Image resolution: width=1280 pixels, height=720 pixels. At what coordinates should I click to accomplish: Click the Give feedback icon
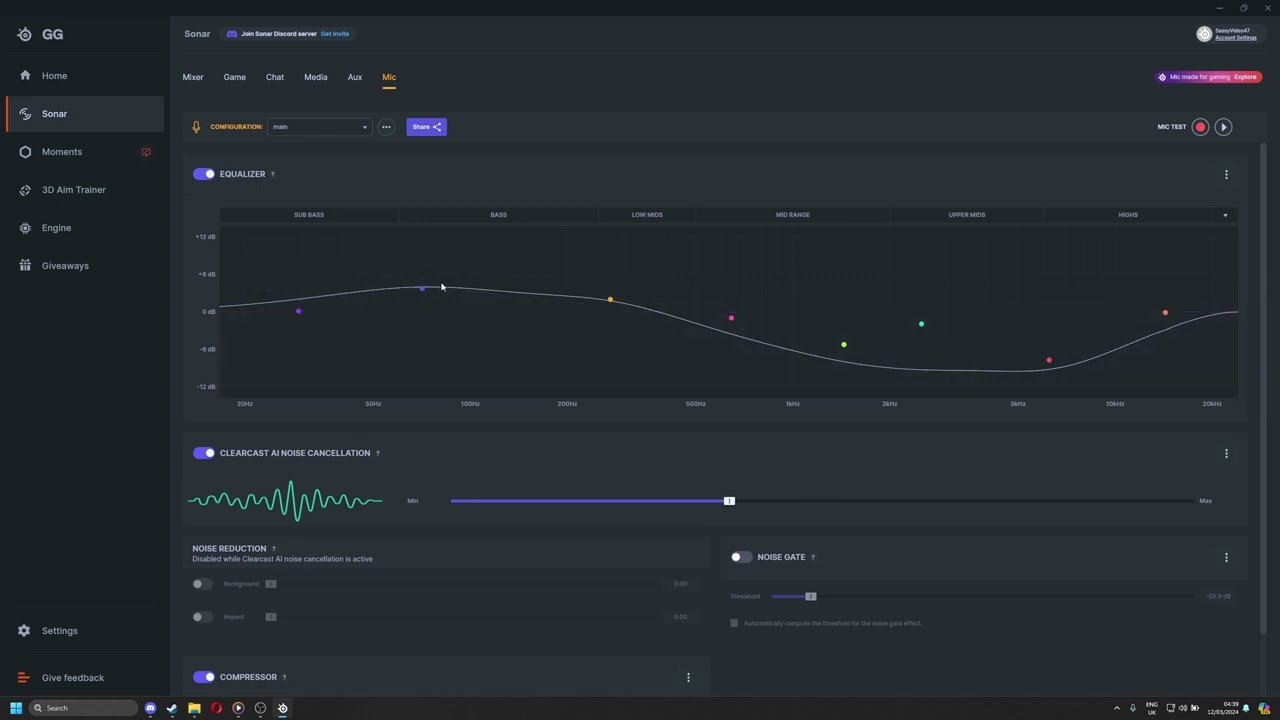coord(24,678)
